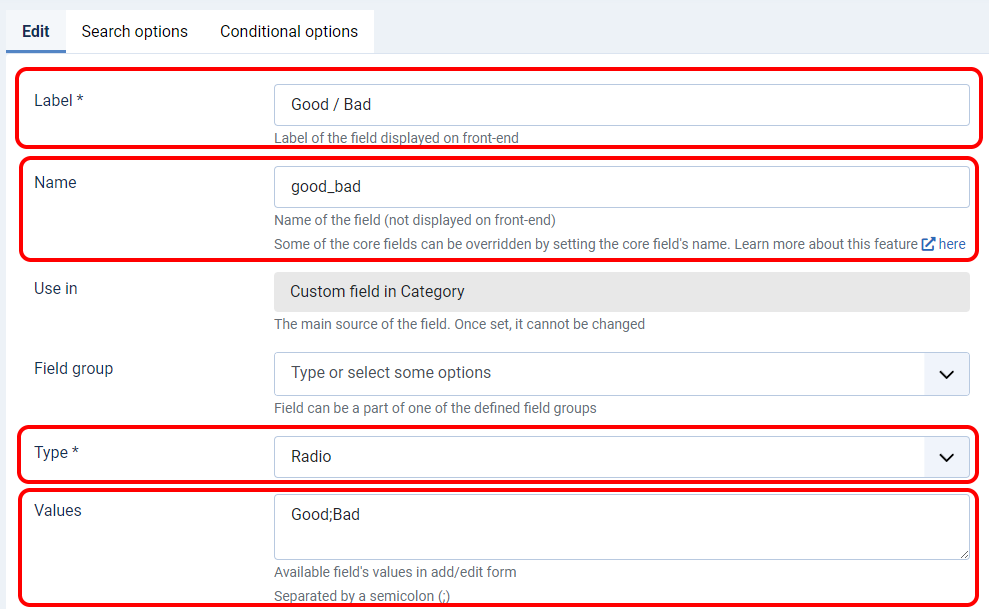Click 'Name of the field (not displayed on front-end)' hint
This screenshot has width=989, height=609.
415,220
